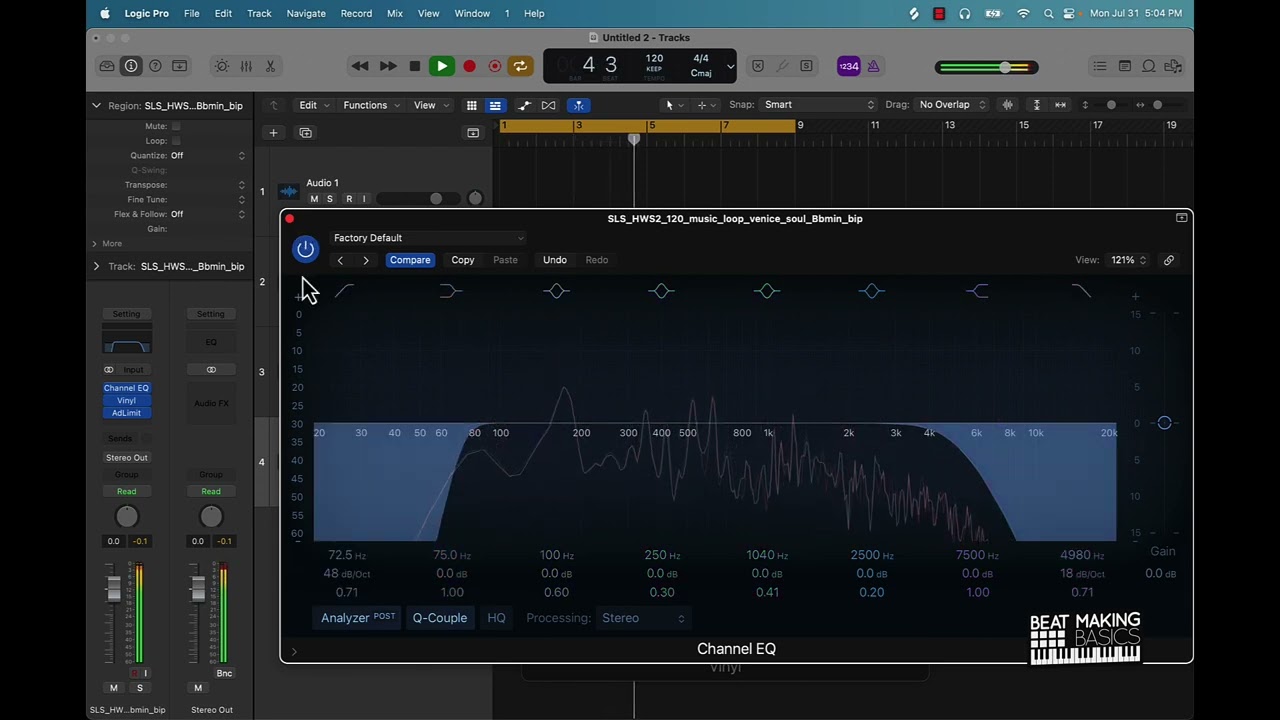Add new track with plus button
The width and height of the screenshot is (1280, 720).
point(273,132)
